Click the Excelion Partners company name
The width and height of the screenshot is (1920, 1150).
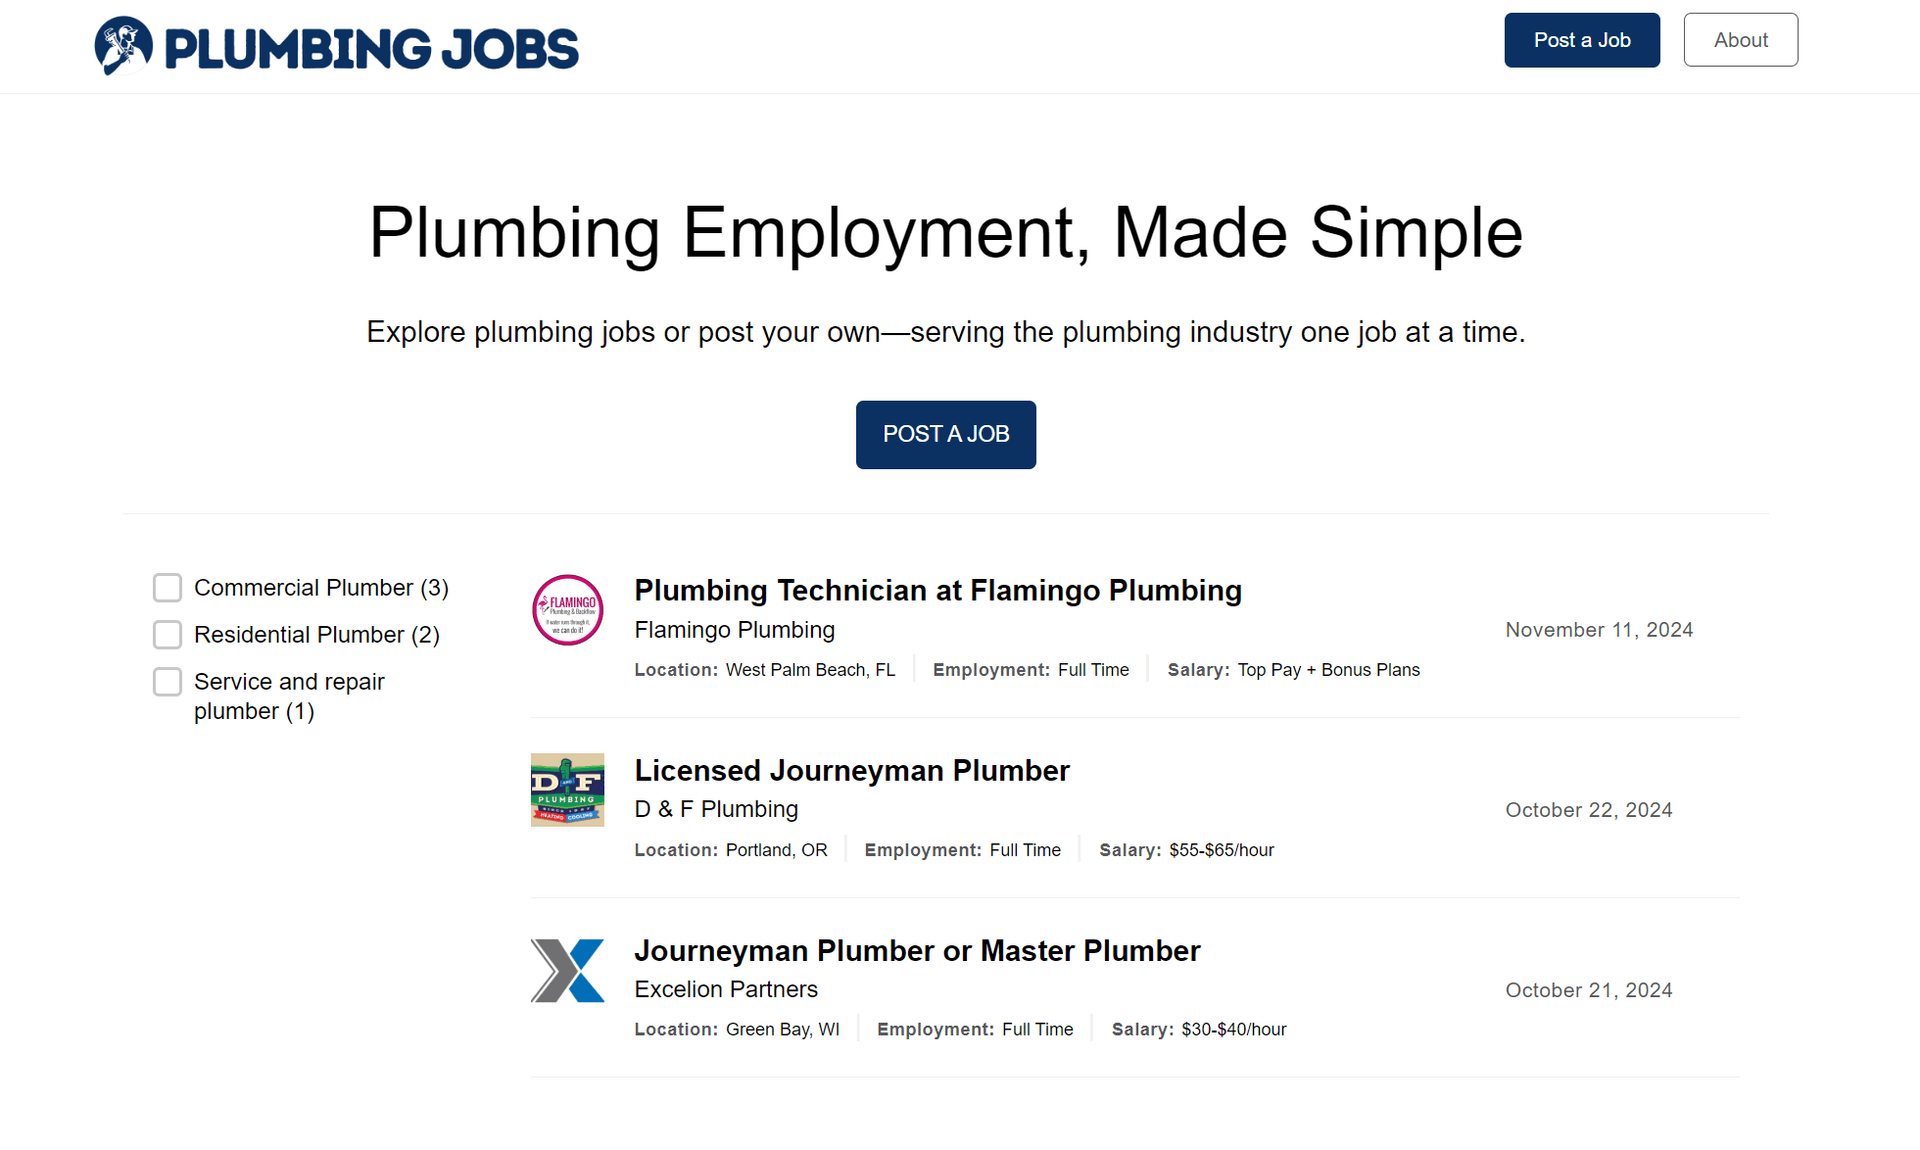726,989
